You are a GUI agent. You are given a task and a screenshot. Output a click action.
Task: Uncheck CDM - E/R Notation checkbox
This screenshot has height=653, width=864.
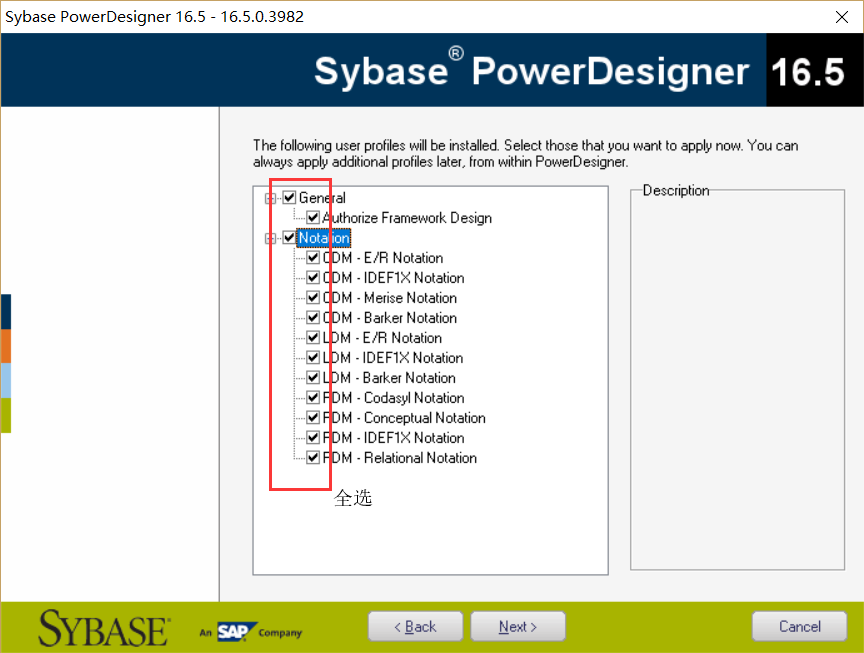(313, 257)
